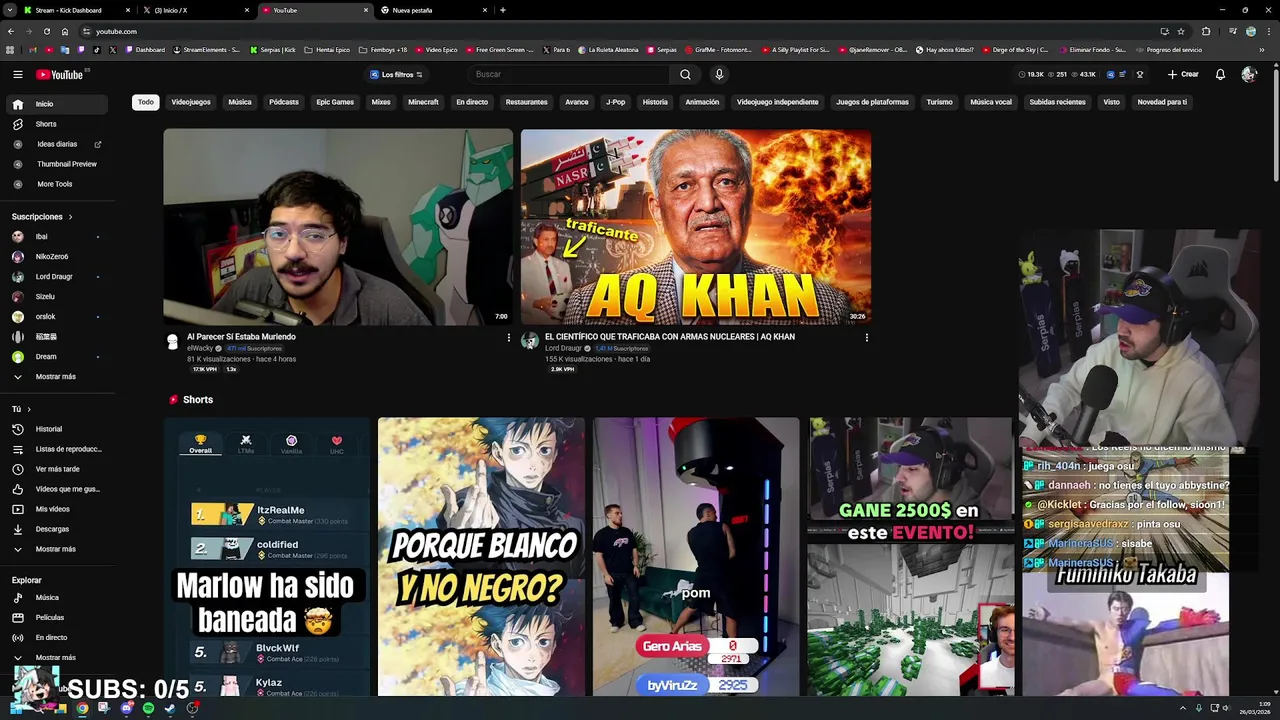Open Ibai subscription channel

(x=56, y=237)
